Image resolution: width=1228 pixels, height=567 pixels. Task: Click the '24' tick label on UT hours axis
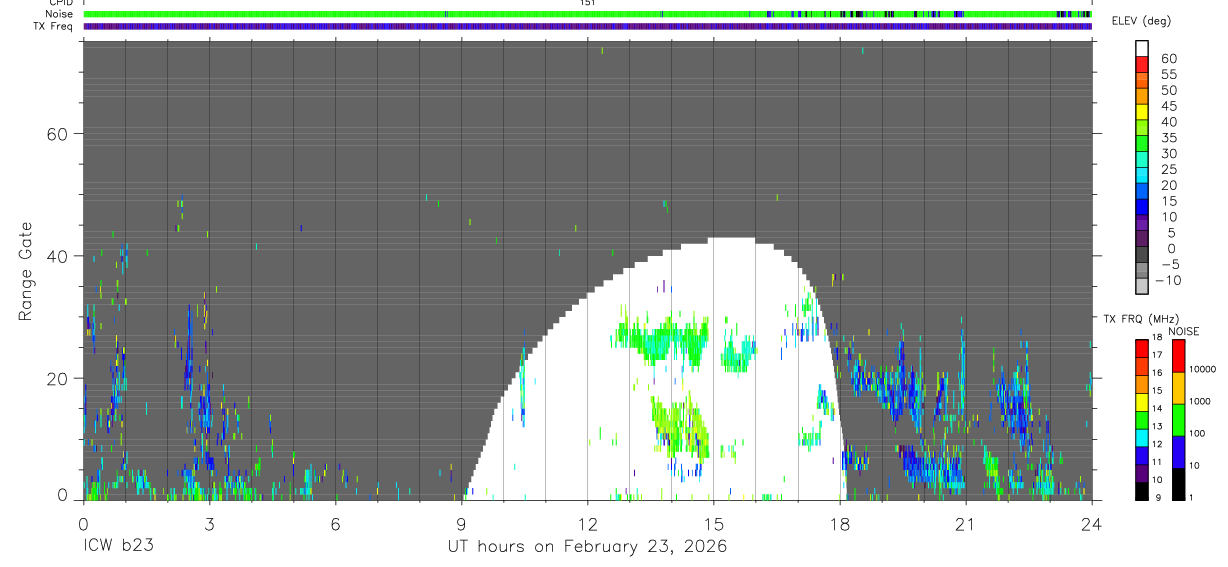point(1091,524)
